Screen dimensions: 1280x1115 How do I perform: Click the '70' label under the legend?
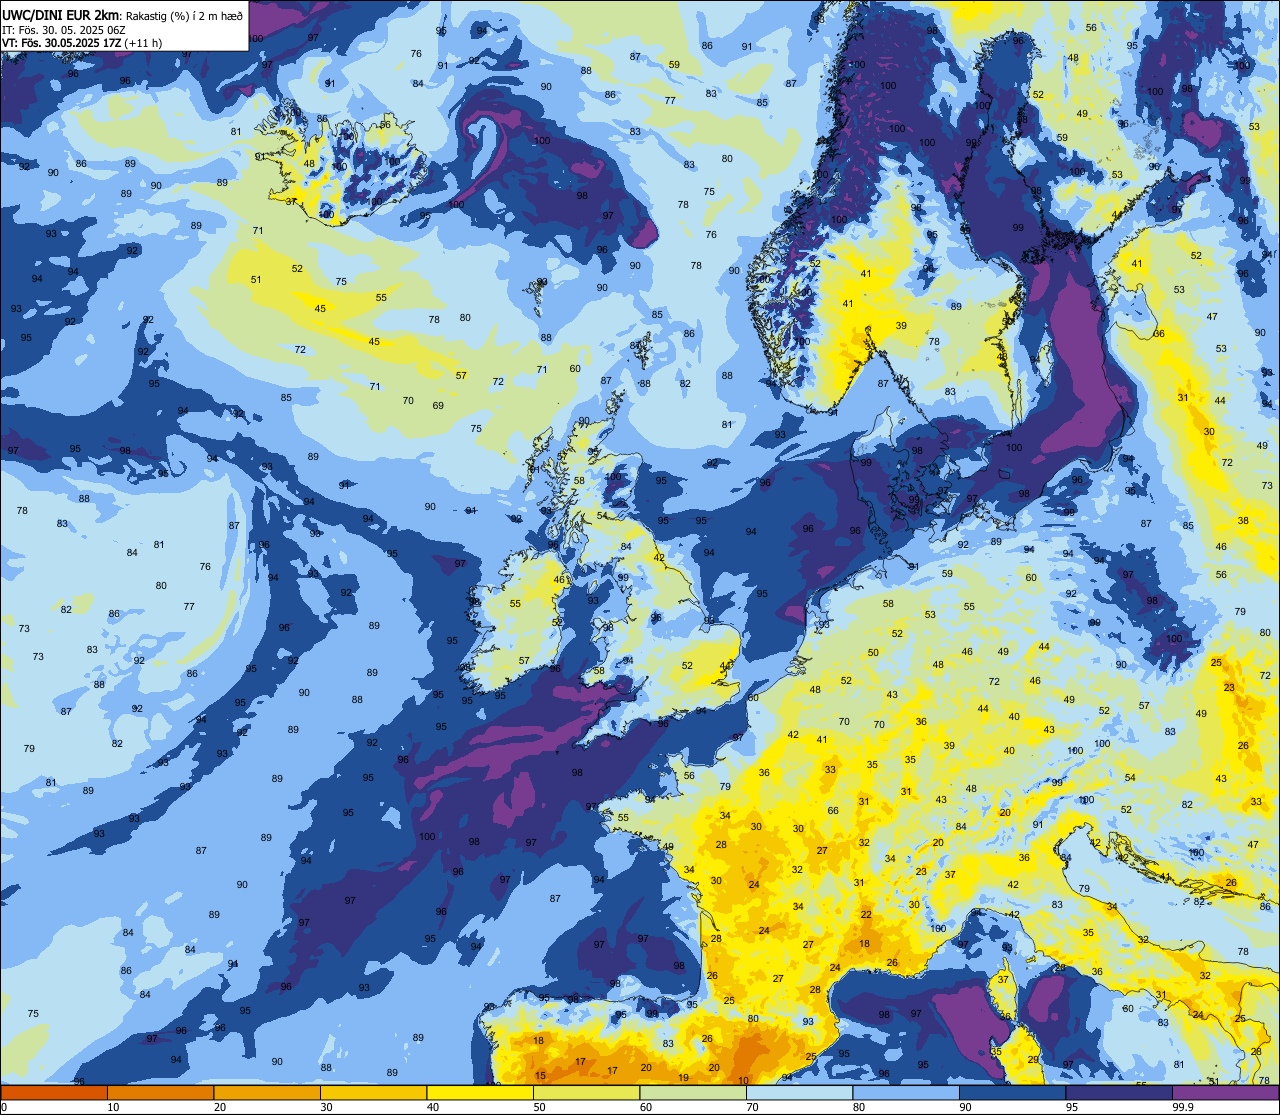(752, 1107)
